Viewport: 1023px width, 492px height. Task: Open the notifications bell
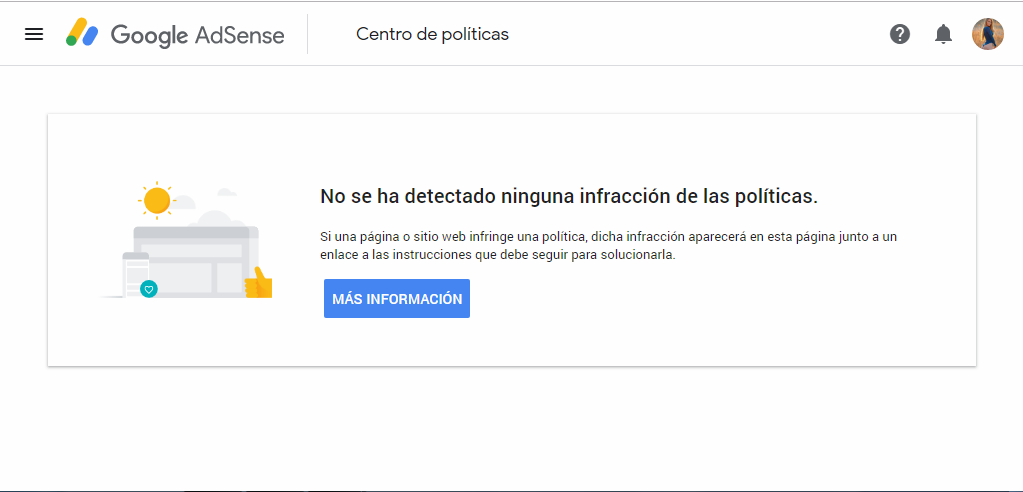(x=943, y=34)
